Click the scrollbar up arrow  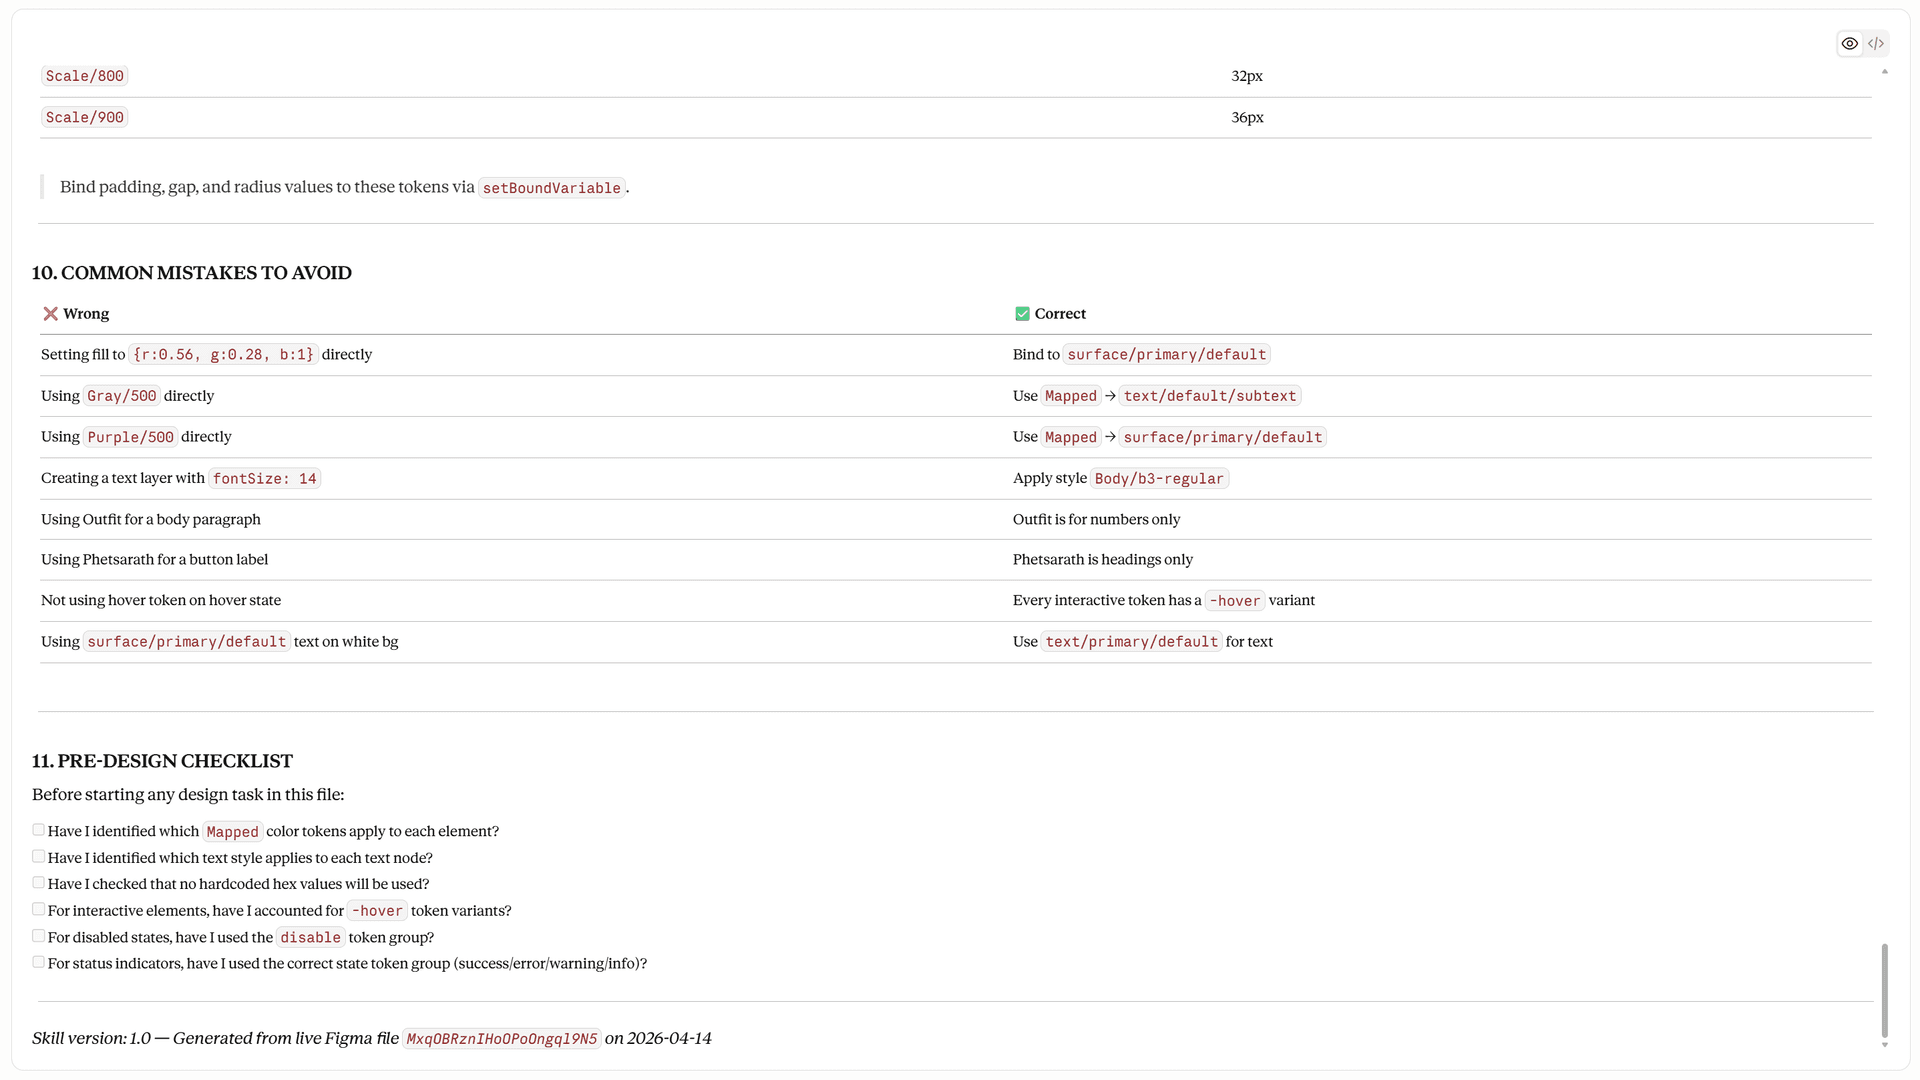point(1885,72)
